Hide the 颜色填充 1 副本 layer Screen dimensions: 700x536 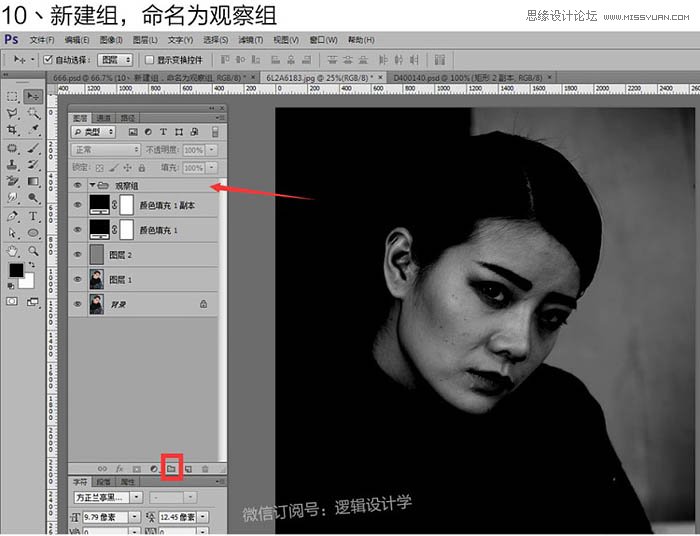coord(78,205)
